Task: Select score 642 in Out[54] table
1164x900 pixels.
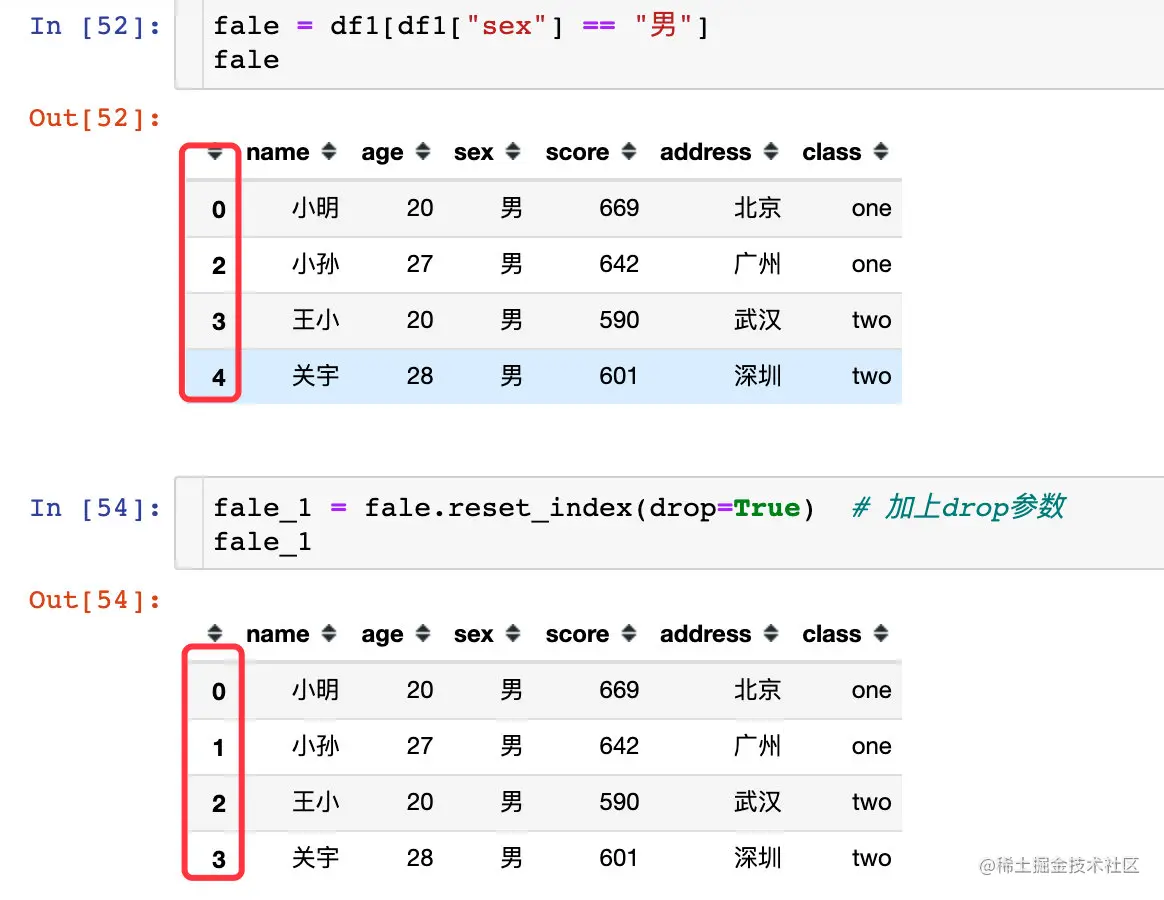Action: tap(619, 746)
